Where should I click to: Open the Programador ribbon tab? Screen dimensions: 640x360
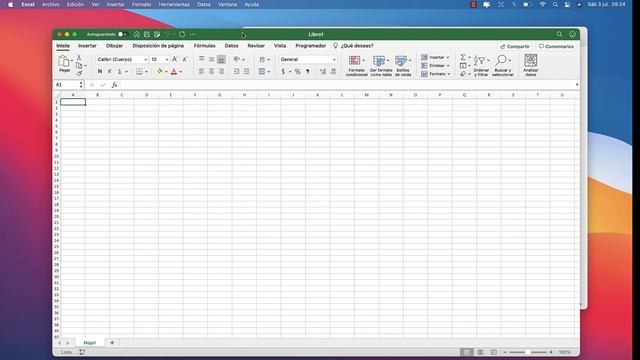(311, 46)
